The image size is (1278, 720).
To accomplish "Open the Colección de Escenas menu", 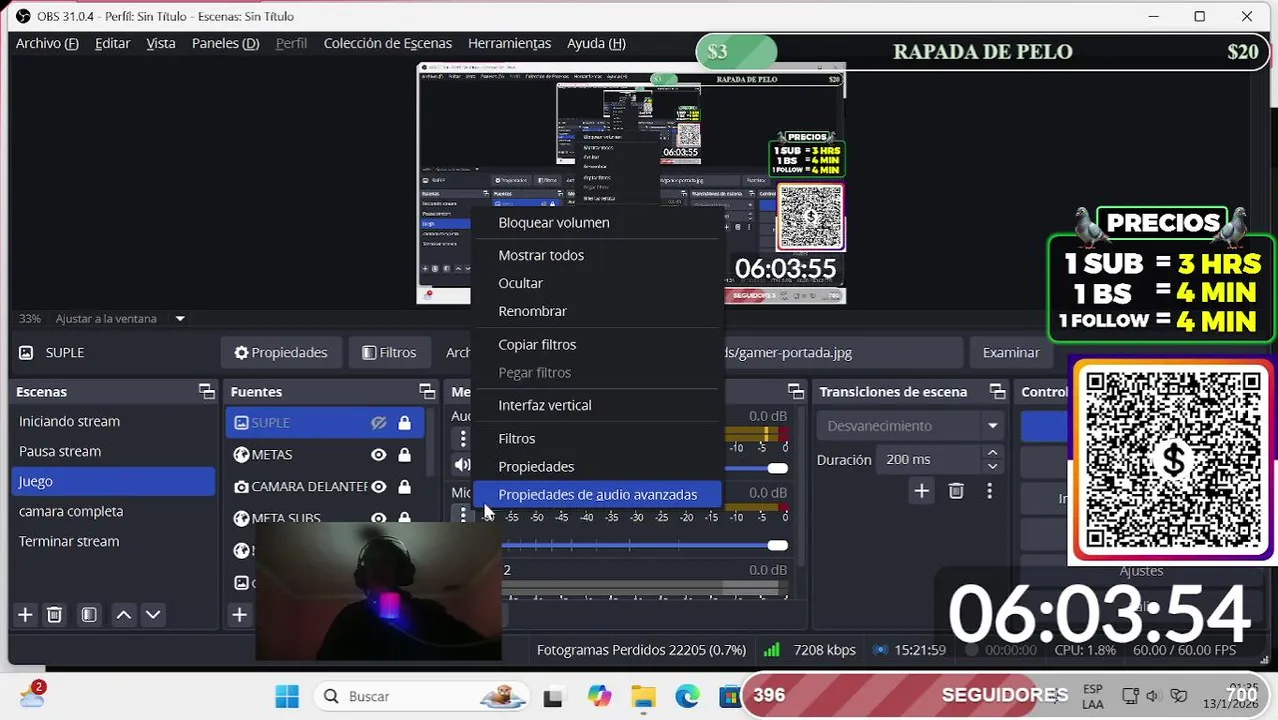I will point(388,43).
